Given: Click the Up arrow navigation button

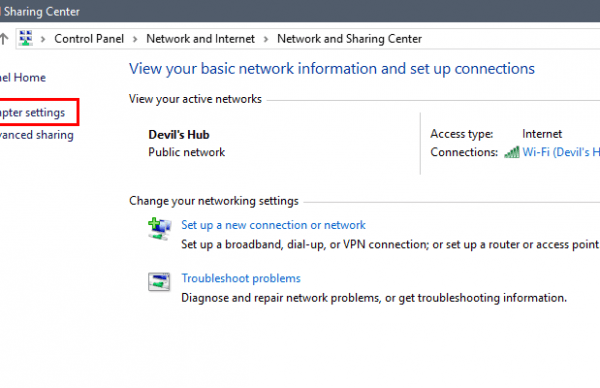Looking at the screenshot, I should click(x=4, y=39).
